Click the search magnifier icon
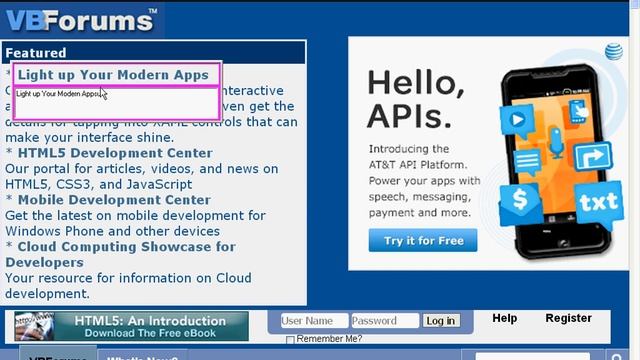Viewport: 640px width, 360px height. (x=617, y=356)
